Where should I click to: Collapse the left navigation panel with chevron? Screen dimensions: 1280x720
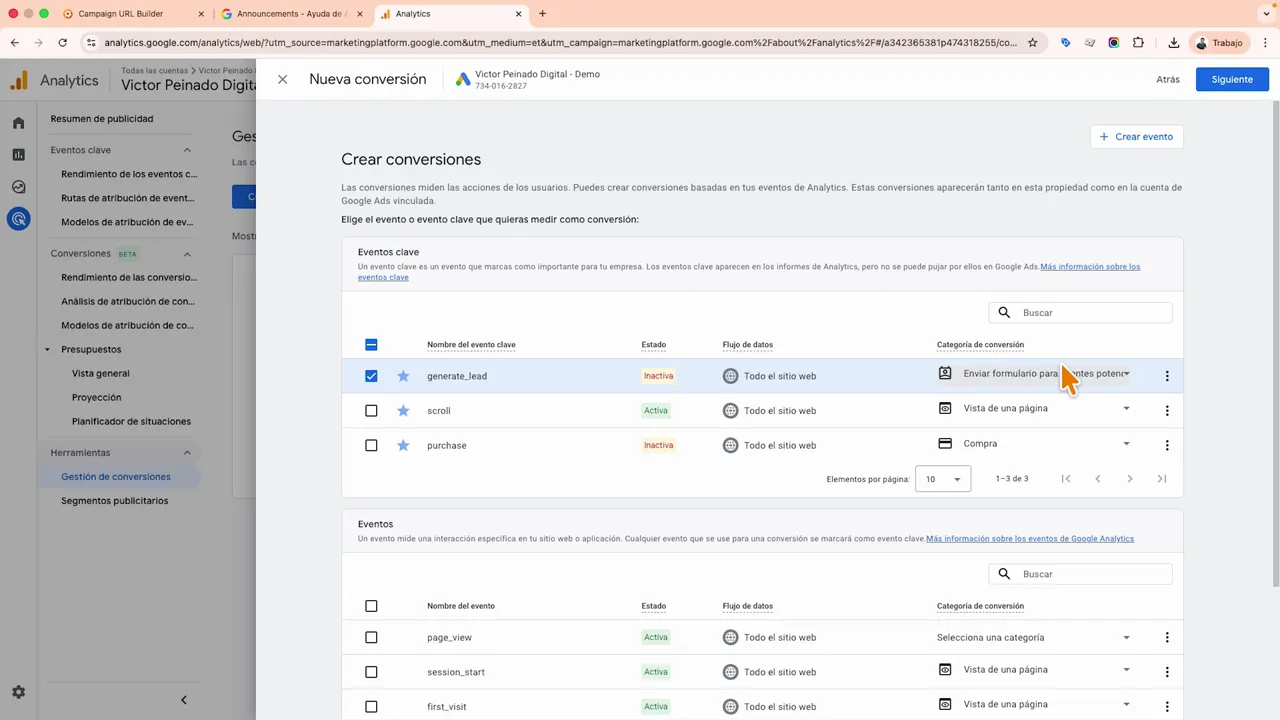click(183, 700)
